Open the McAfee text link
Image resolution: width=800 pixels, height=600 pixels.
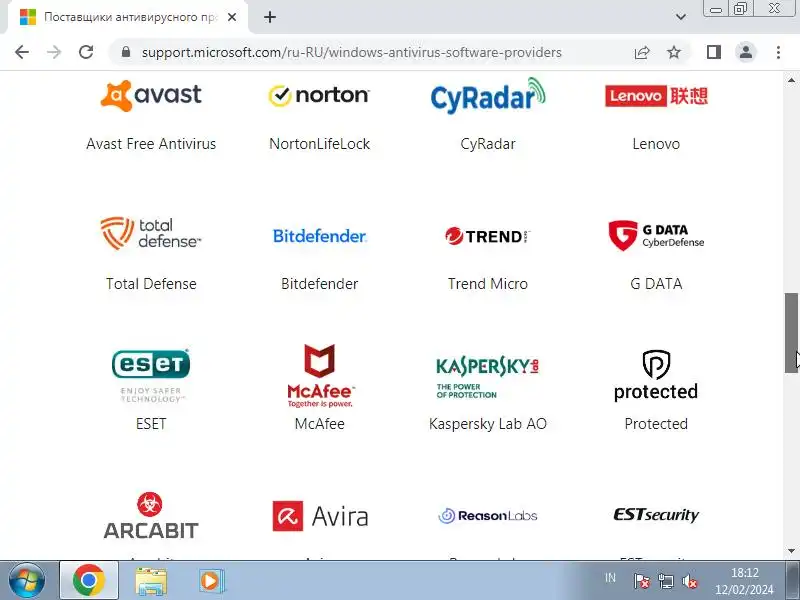point(319,424)
